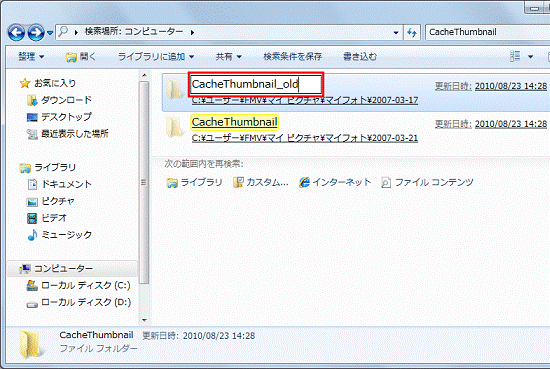Open the 共有 menu
This screenshot has width=550, height=369.
pos(228,56)
